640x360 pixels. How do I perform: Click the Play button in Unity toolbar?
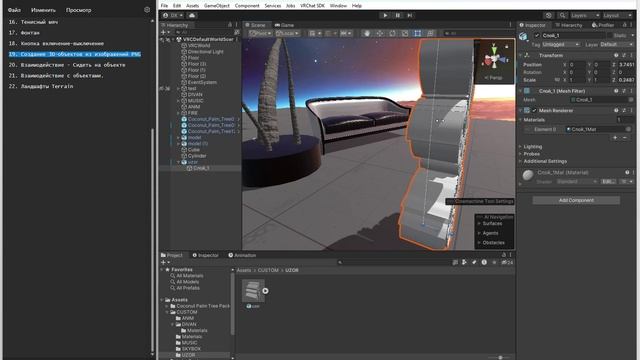tap(385, 15)
